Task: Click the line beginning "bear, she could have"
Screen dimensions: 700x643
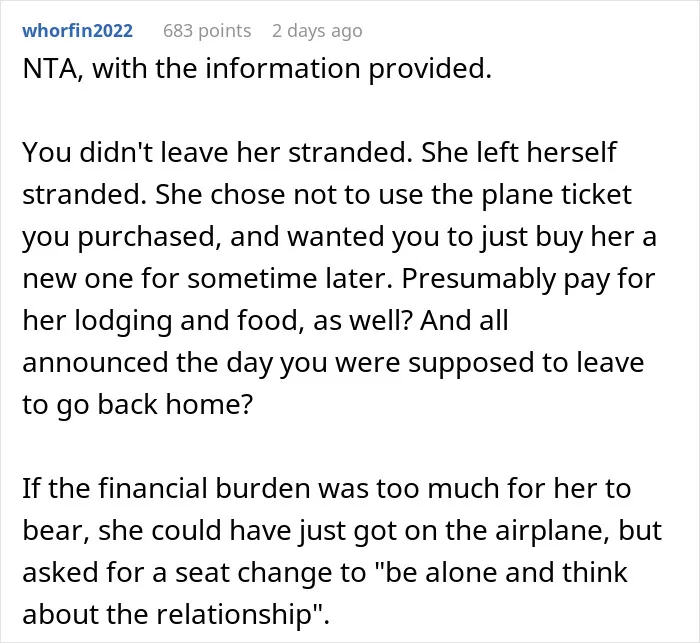Action: click(342, 531)
